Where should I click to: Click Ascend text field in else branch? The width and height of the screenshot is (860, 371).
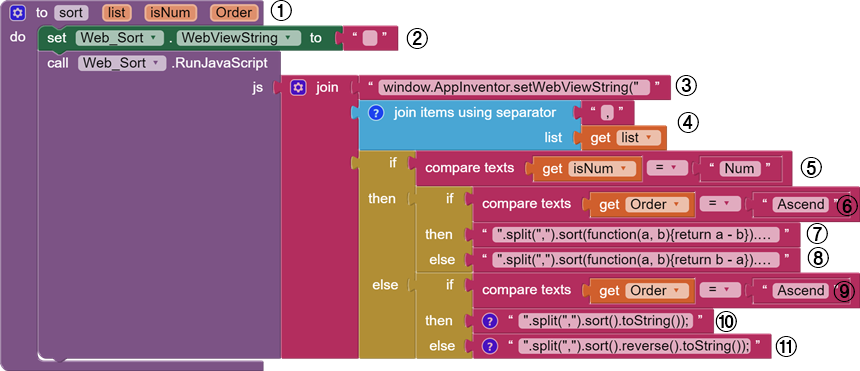coord(801,290)
